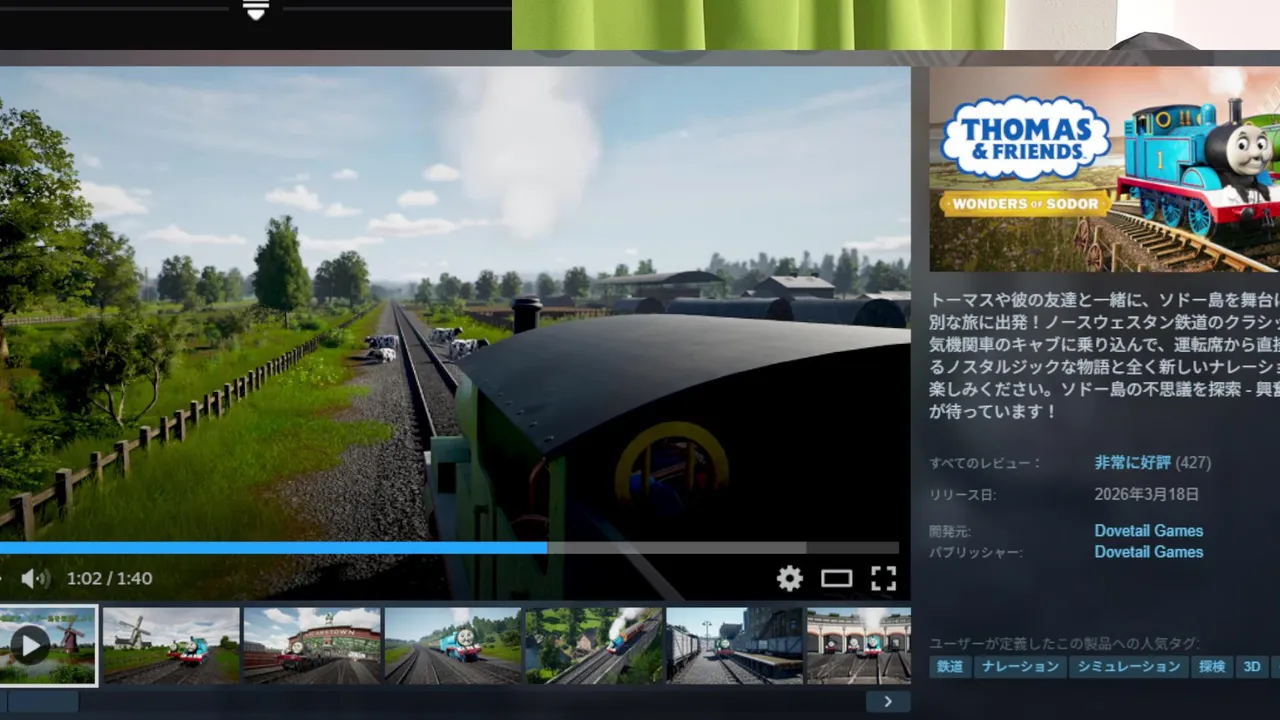
Task: Select the 鉄道 tag
Action: pyautogui.click(x=950, y=666)
